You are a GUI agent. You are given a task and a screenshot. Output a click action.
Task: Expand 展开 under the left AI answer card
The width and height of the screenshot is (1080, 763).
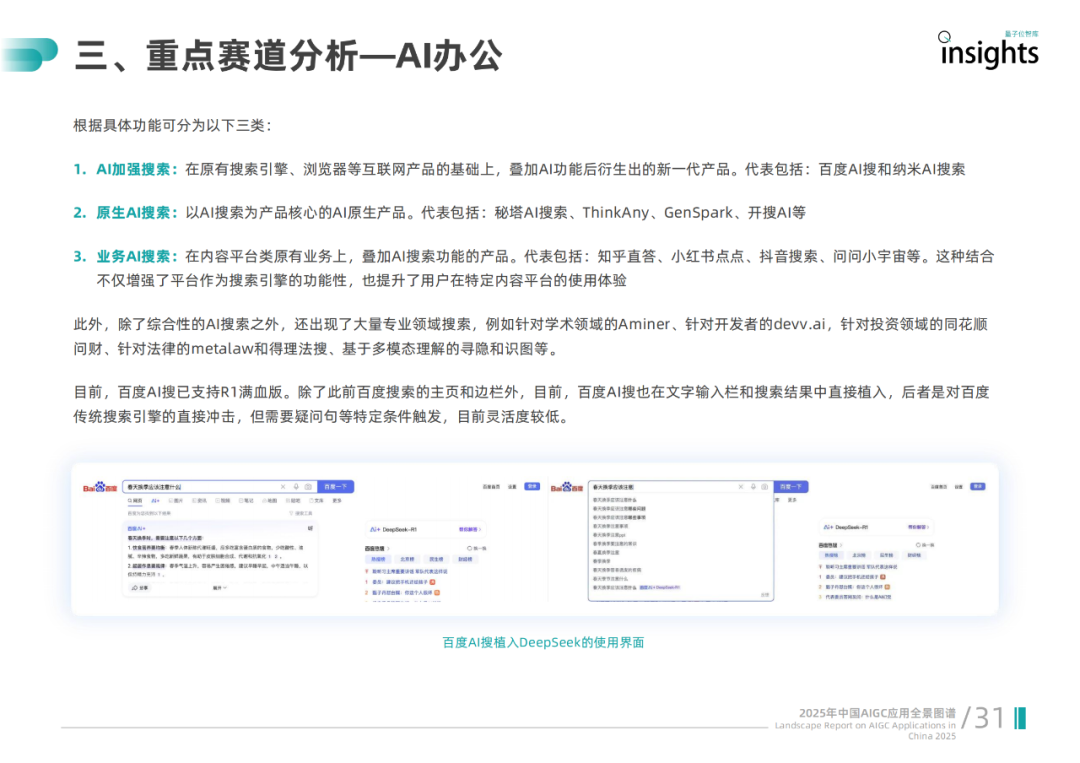[x=220, y=587]
